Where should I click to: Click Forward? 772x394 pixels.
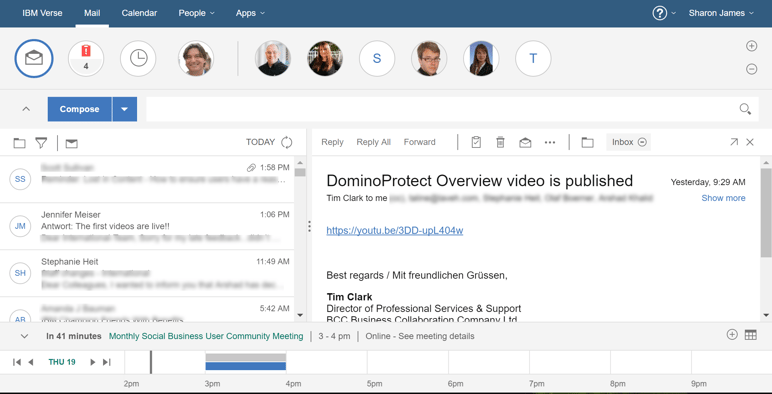pyautogui.click(x=419, y=142)
